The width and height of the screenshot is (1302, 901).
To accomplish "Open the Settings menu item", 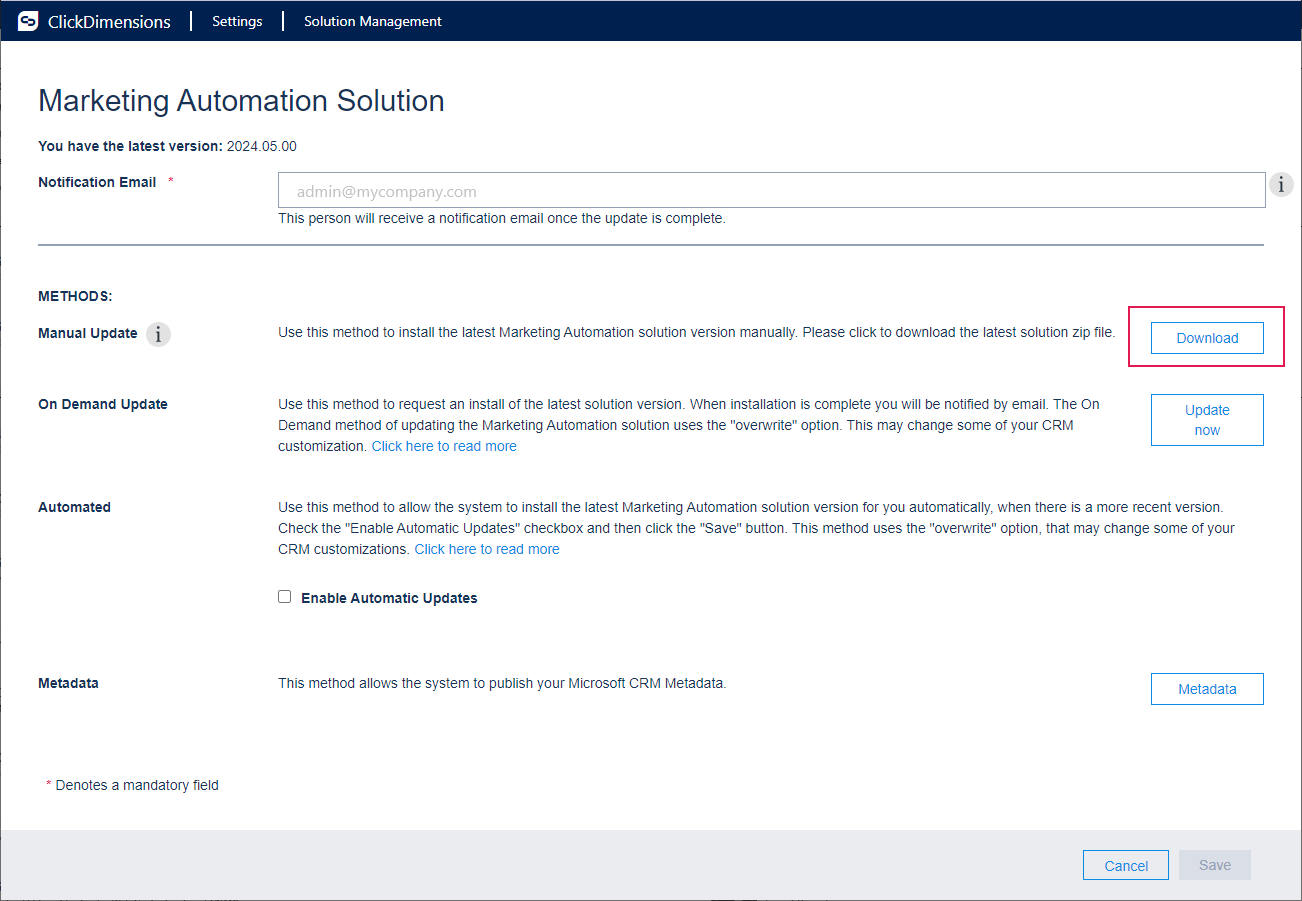I will [237, 20].
